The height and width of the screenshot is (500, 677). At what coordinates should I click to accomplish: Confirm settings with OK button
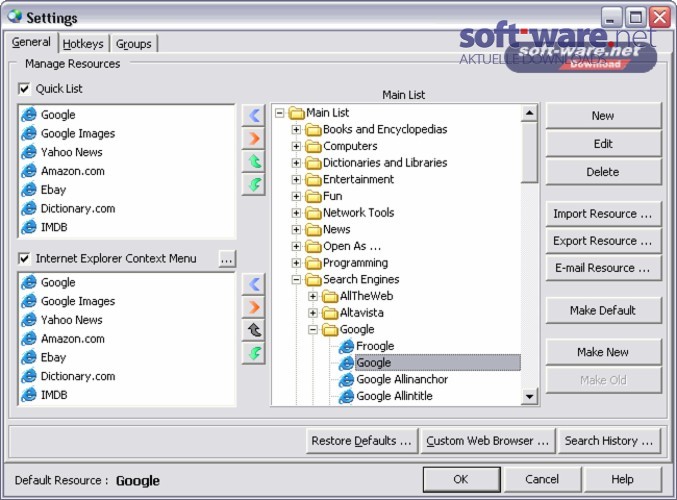461,479
